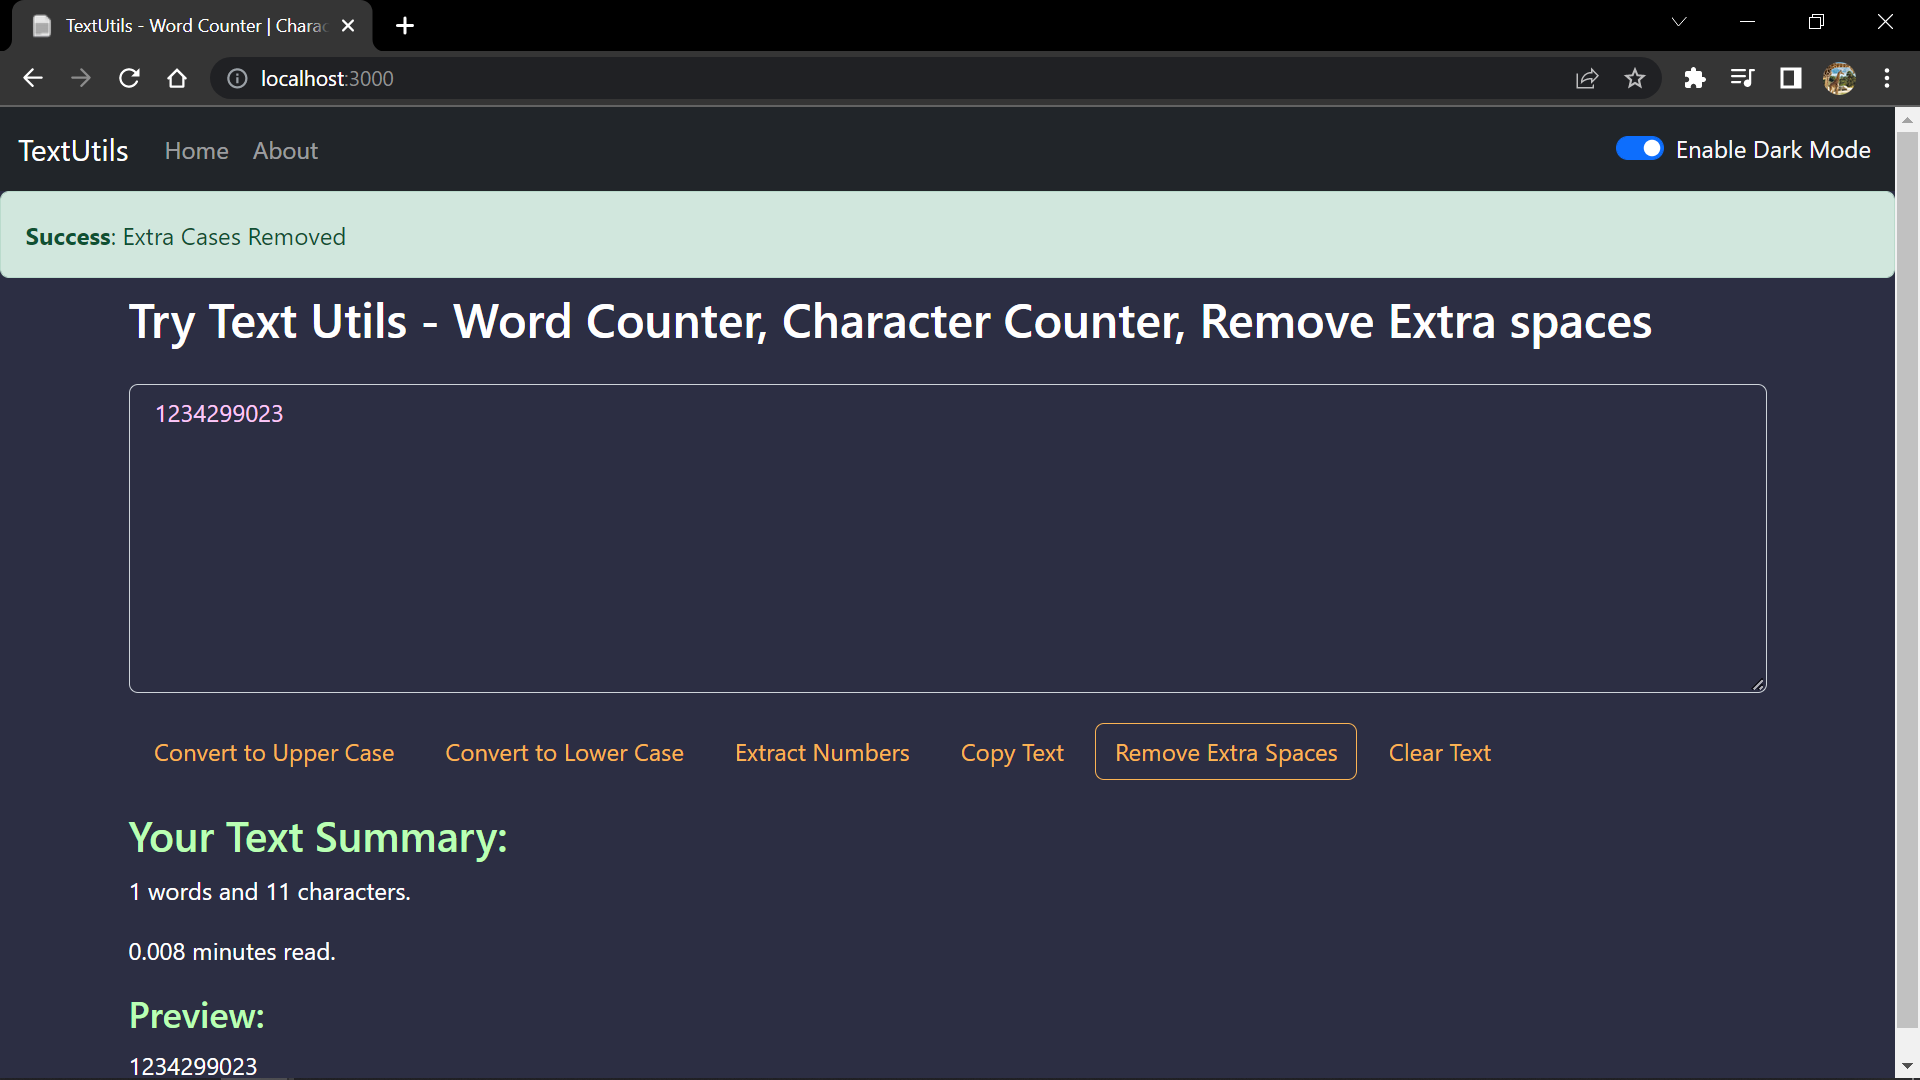Click the share page icon
The height and width of the screenshot is (1080, 1920).
1587,78
